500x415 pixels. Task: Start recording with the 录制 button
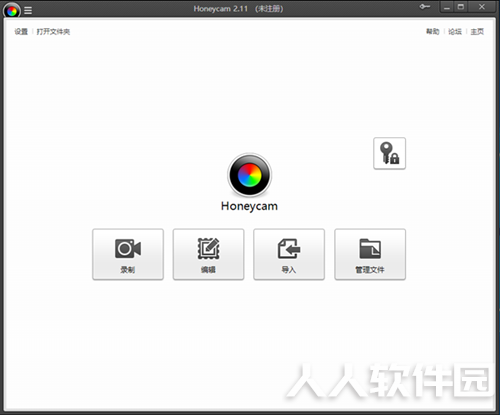pyautogui.click(x=128, y=254)
